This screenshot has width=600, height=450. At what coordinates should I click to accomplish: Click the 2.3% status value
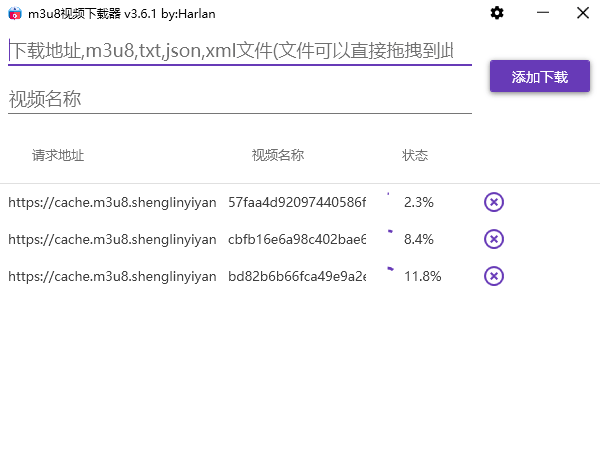pos(419,202)
